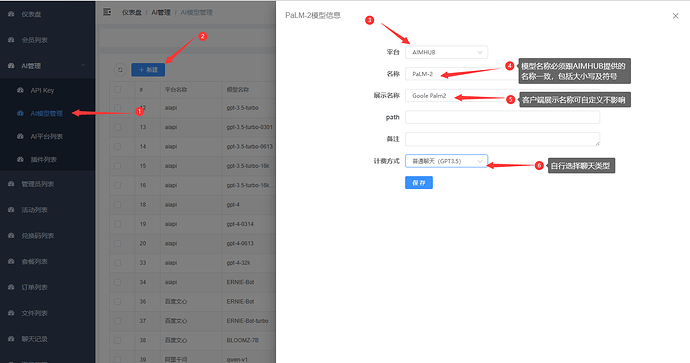Image resolution: width=690 pixels, height=363 pixels.
Task: Select AI平台列表 submenu item
Action: coord(47,136)
